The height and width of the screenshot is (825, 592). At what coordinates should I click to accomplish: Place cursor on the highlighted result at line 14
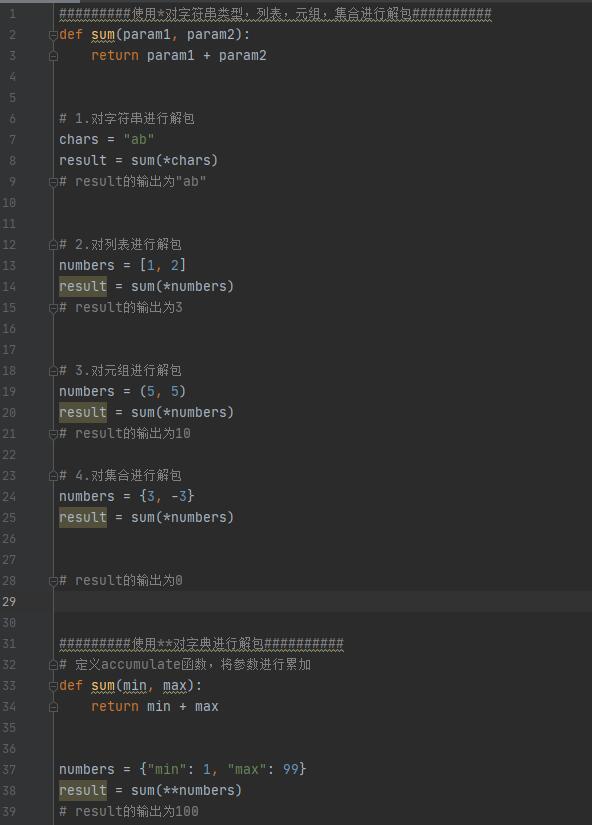pos(83,286)
